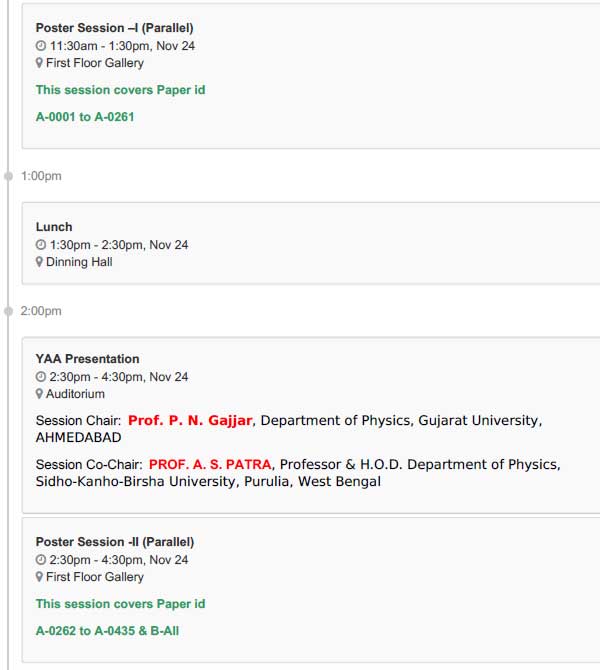Click the clock icon in the Poster Session II card

41,560
